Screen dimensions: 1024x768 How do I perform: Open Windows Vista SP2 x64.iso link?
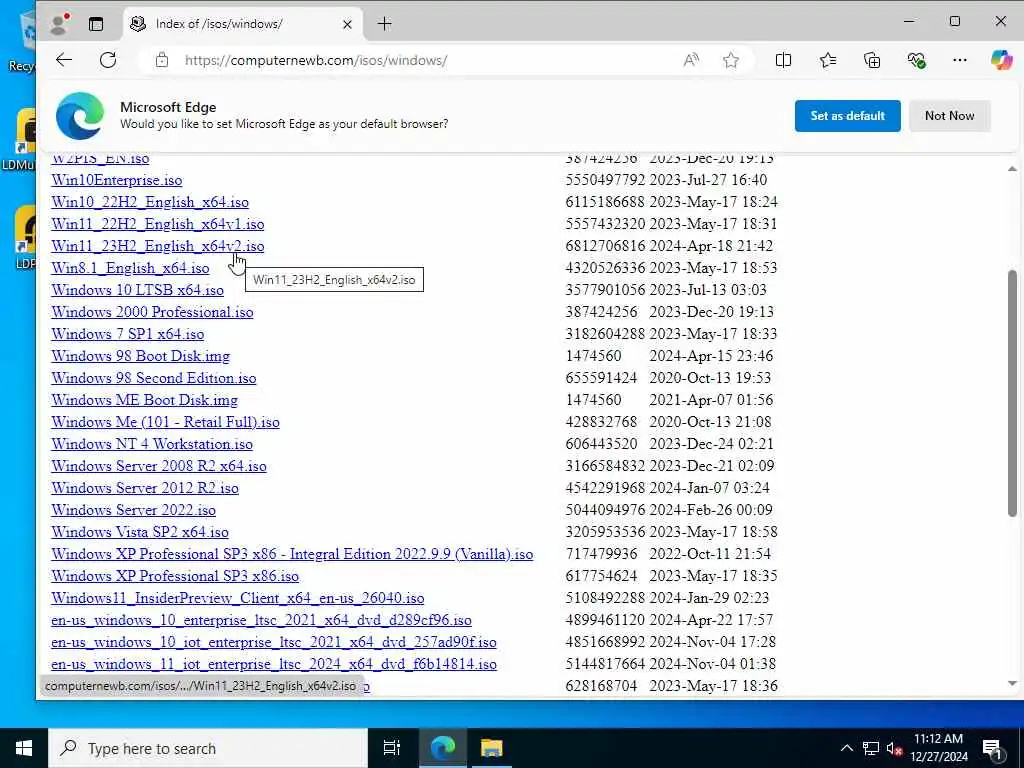[140, 532]
